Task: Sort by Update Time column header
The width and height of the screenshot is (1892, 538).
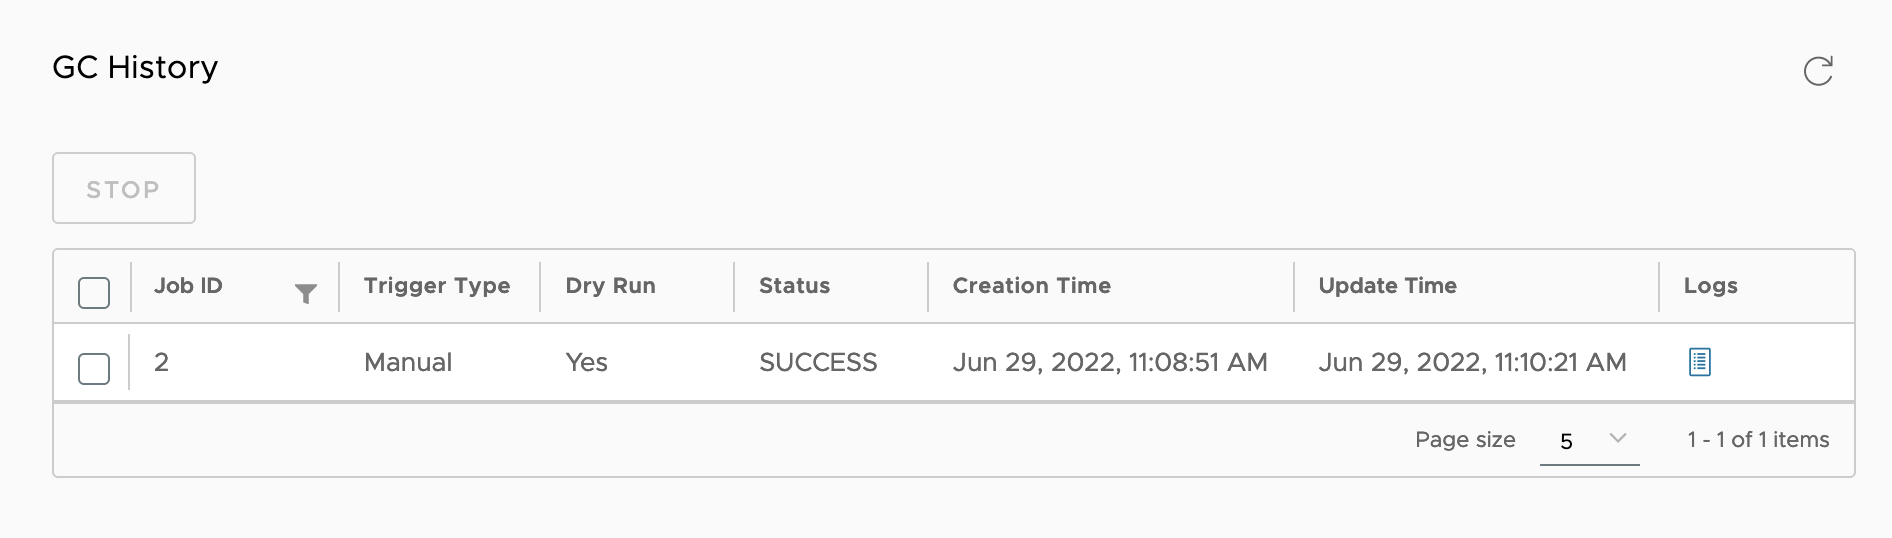Action: pyautogui.click(x=1387, y=286)
